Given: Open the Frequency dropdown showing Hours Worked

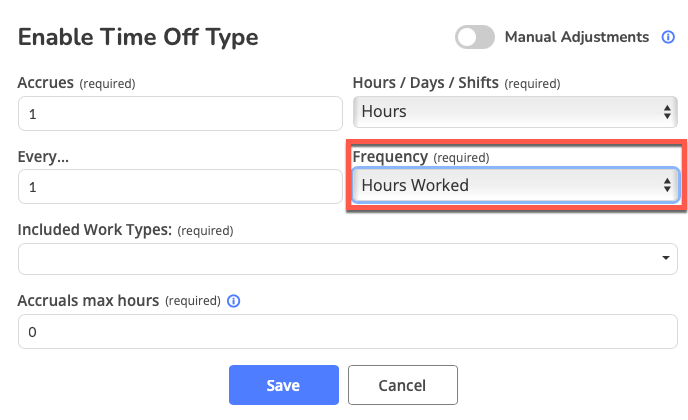Looking at the screenshot, I should (x=516, y=185).
